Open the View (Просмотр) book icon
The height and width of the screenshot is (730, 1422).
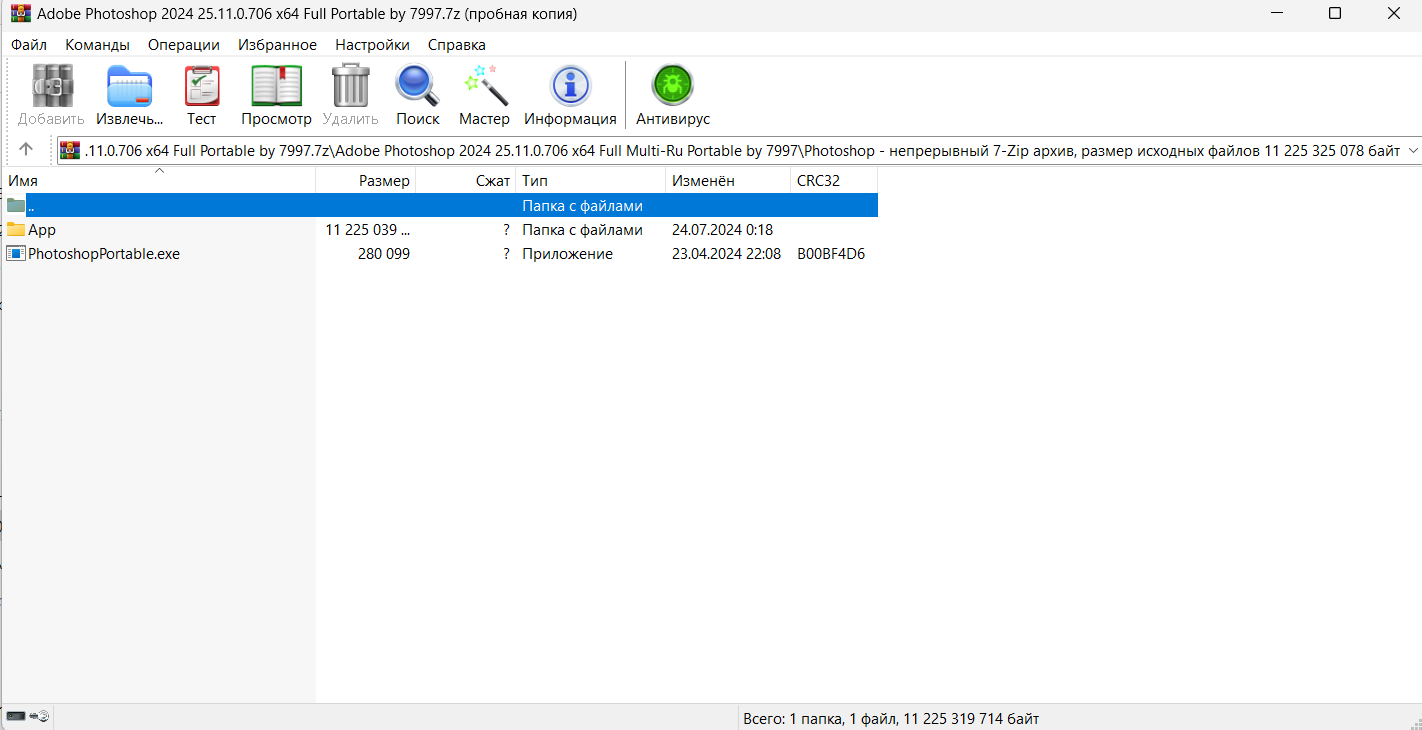point(277,86)
